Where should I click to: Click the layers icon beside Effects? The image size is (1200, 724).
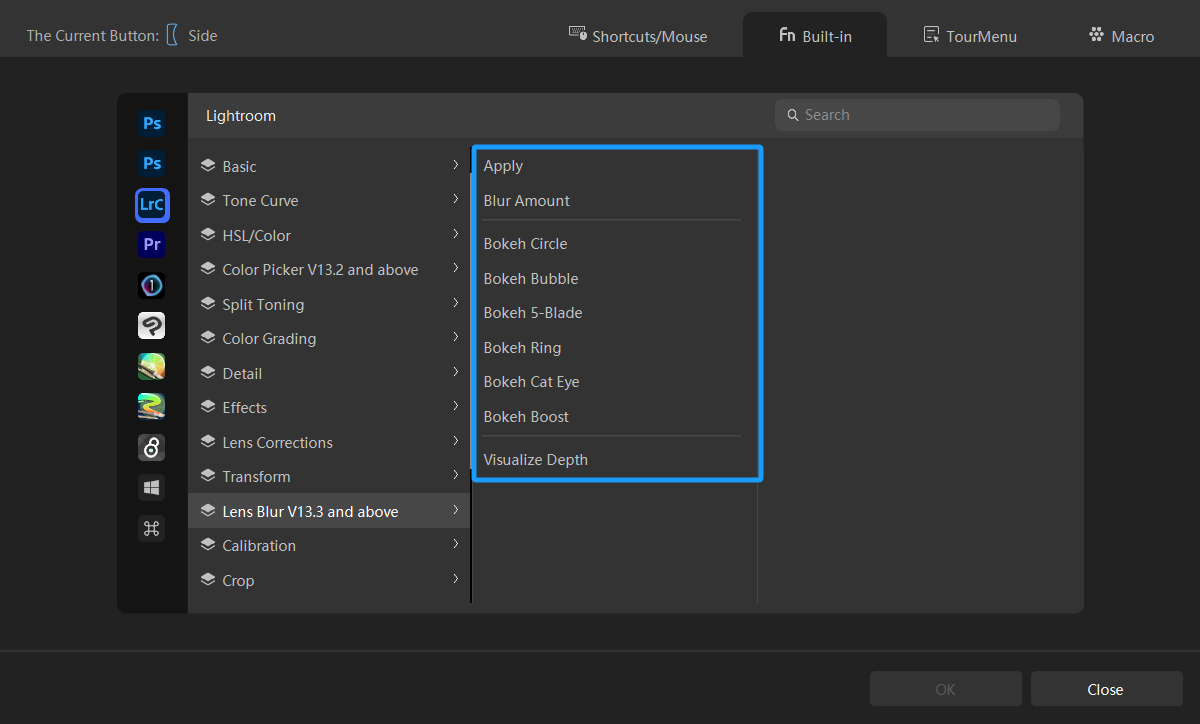click(208, 407)
